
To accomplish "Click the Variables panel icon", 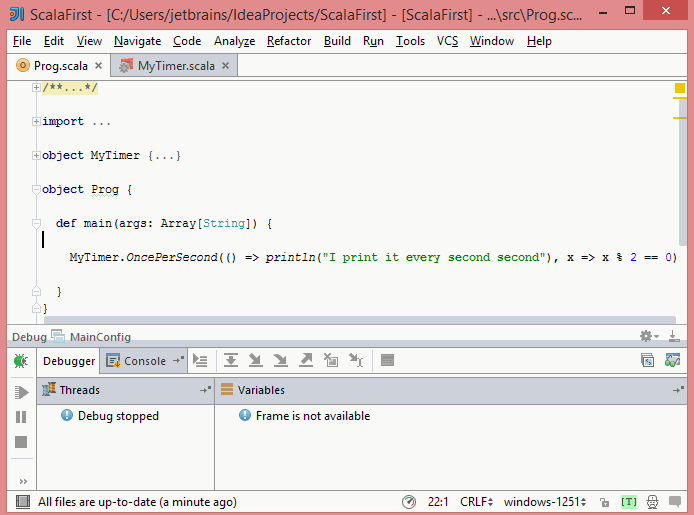I will tap(227, 389).
